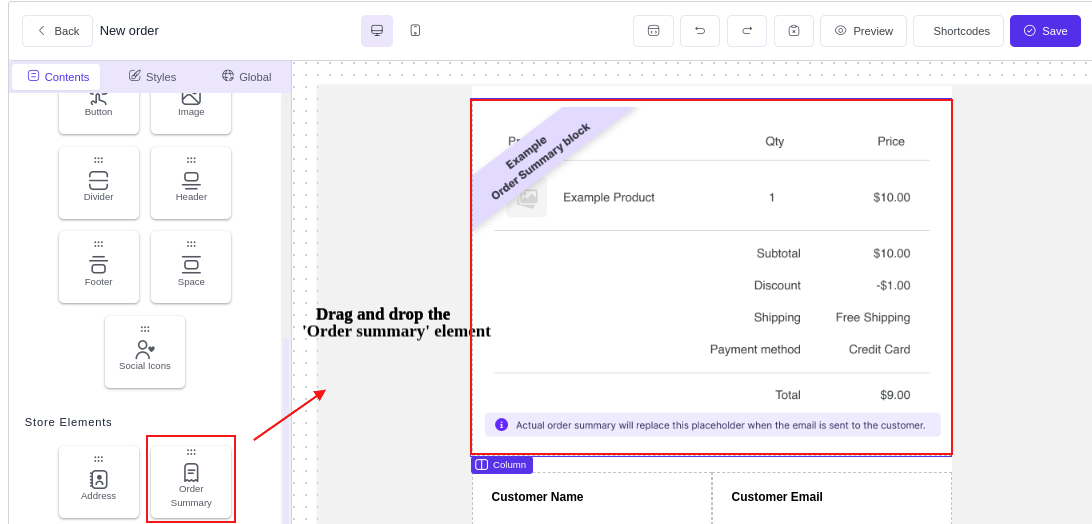Open the Contents tab
Image resolution: width=1092 pixels, height=524 pixels.
[x=58, y=77]
